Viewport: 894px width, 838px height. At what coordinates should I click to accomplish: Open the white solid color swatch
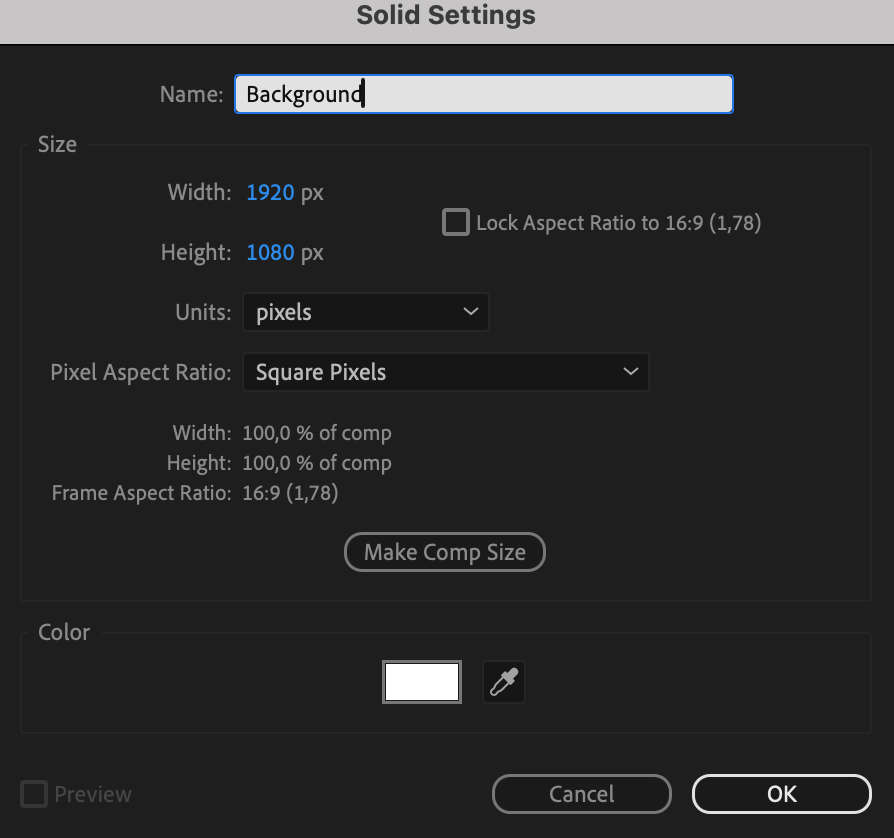click(x=422, y=683)
